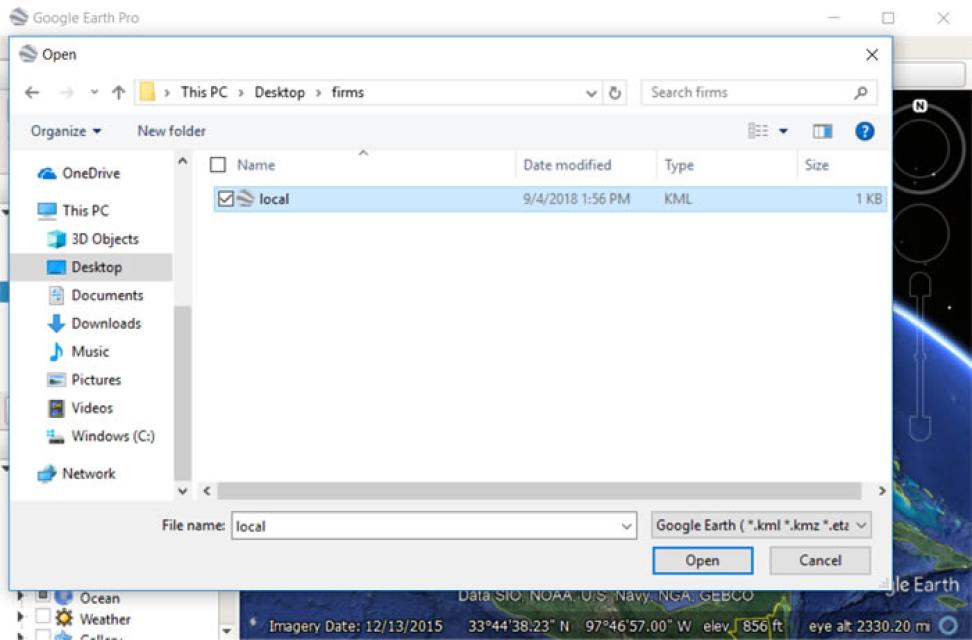Expand the File name dropdown

pos(627,527)
